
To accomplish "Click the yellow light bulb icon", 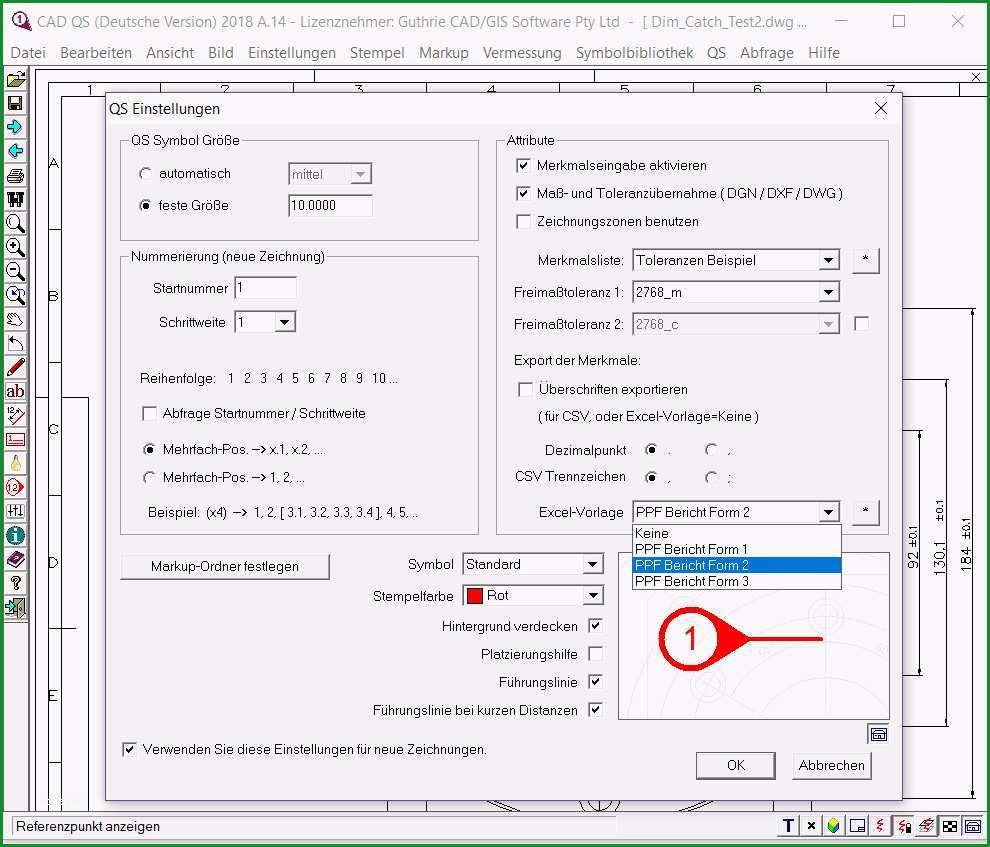I will click(x=15, y=463).
